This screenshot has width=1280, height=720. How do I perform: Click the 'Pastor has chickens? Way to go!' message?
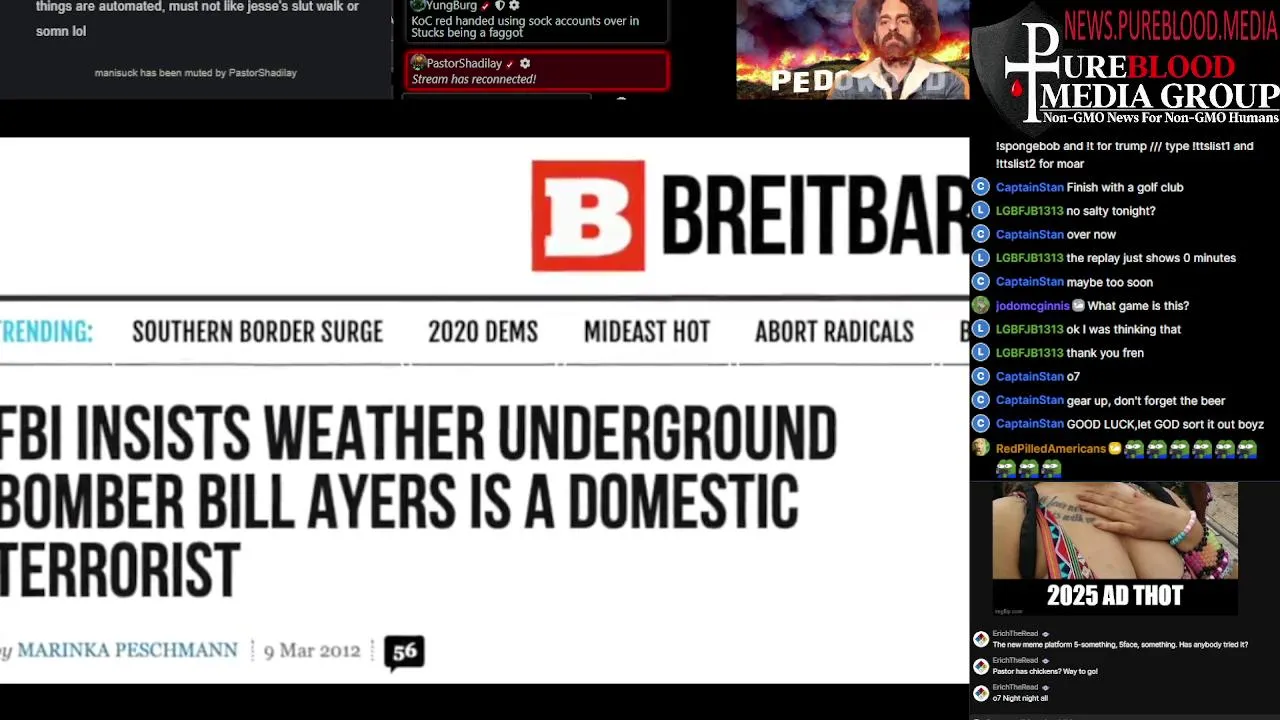(x=1045, y=672)
